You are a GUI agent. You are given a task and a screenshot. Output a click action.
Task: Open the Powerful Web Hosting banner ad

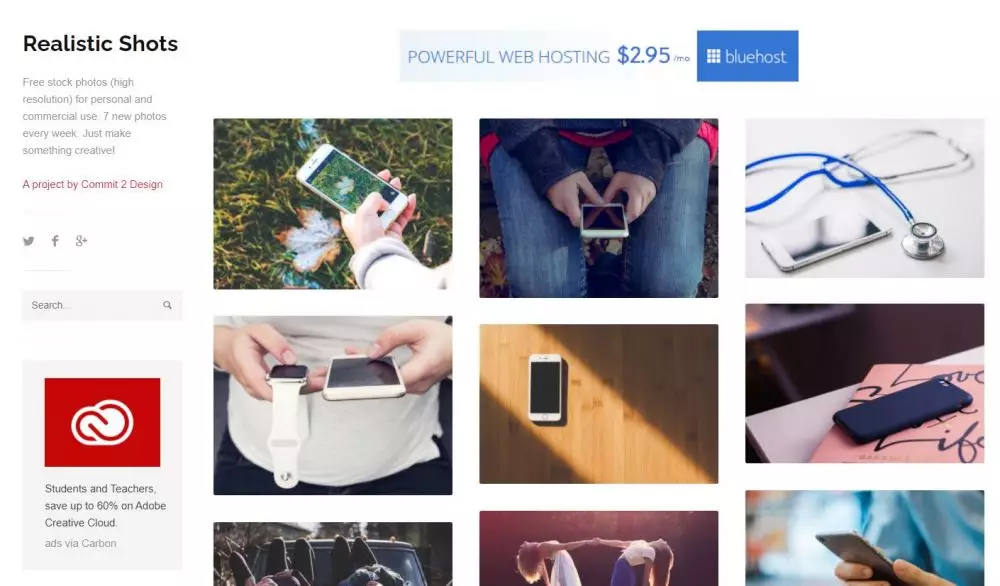pos(598,56)
